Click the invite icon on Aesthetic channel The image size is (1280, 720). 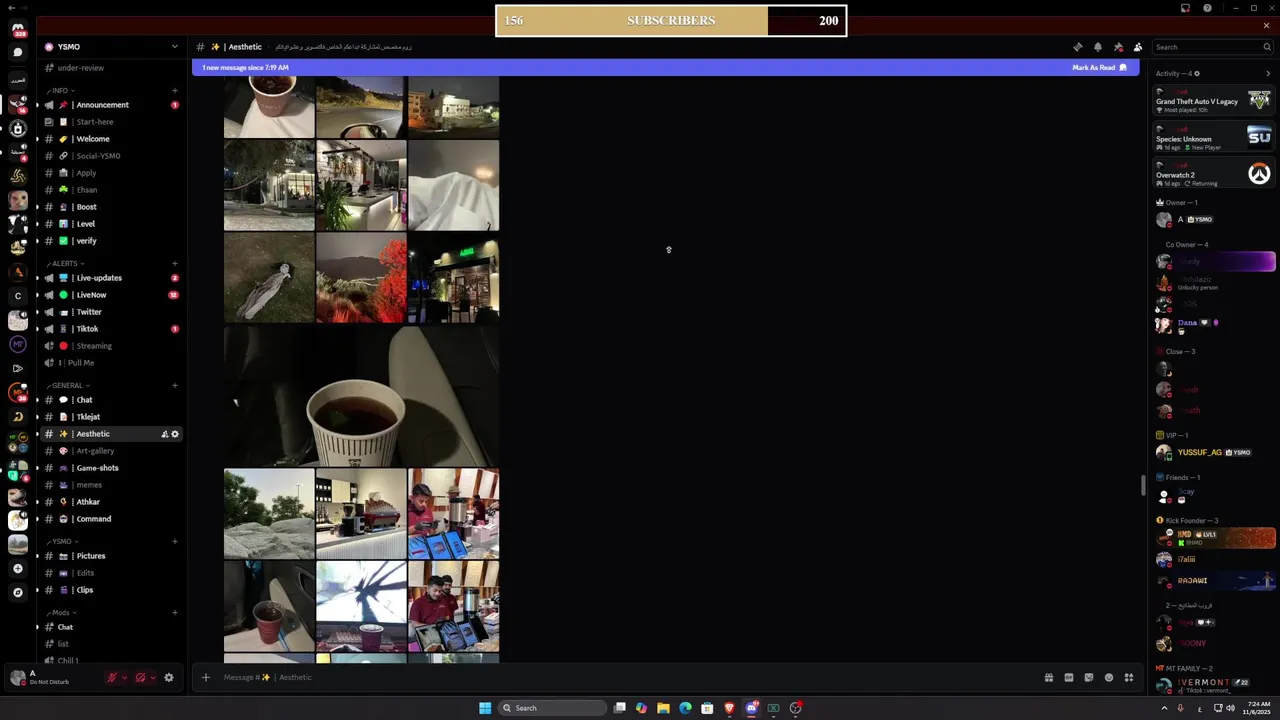click(x=164, y=434)
